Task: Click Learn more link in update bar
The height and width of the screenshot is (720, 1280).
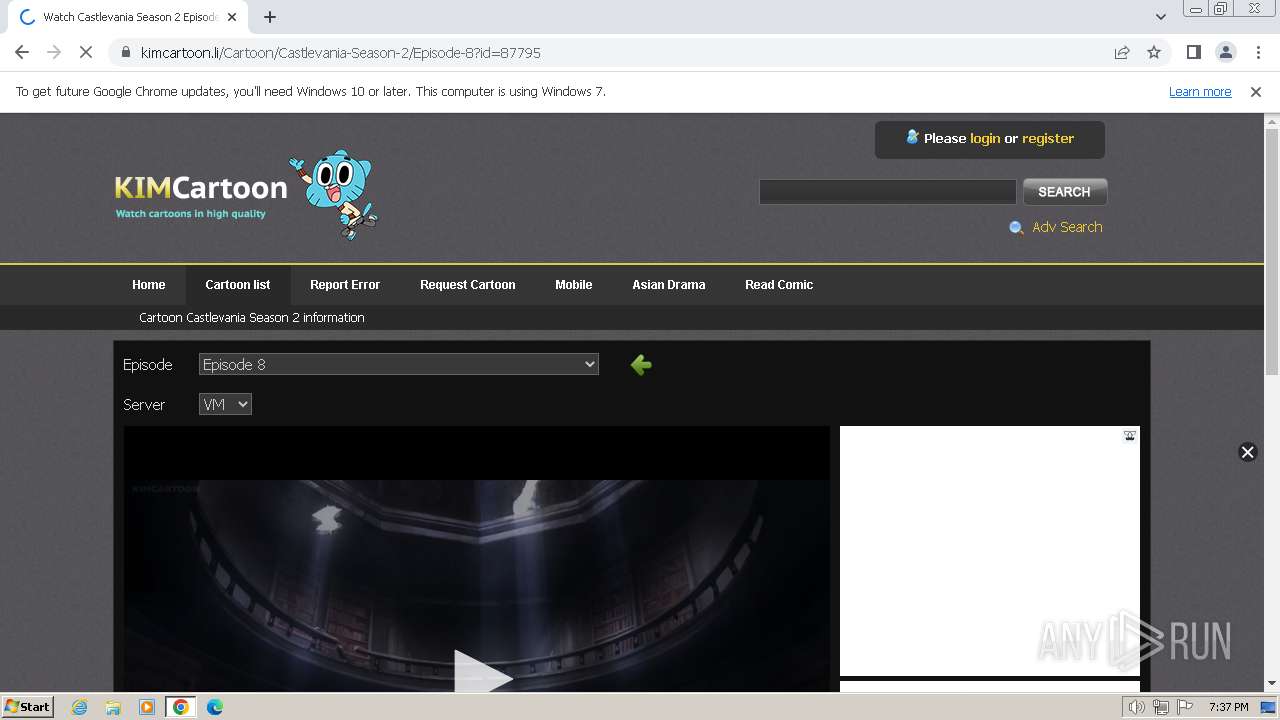Action: click(1200, 92)
